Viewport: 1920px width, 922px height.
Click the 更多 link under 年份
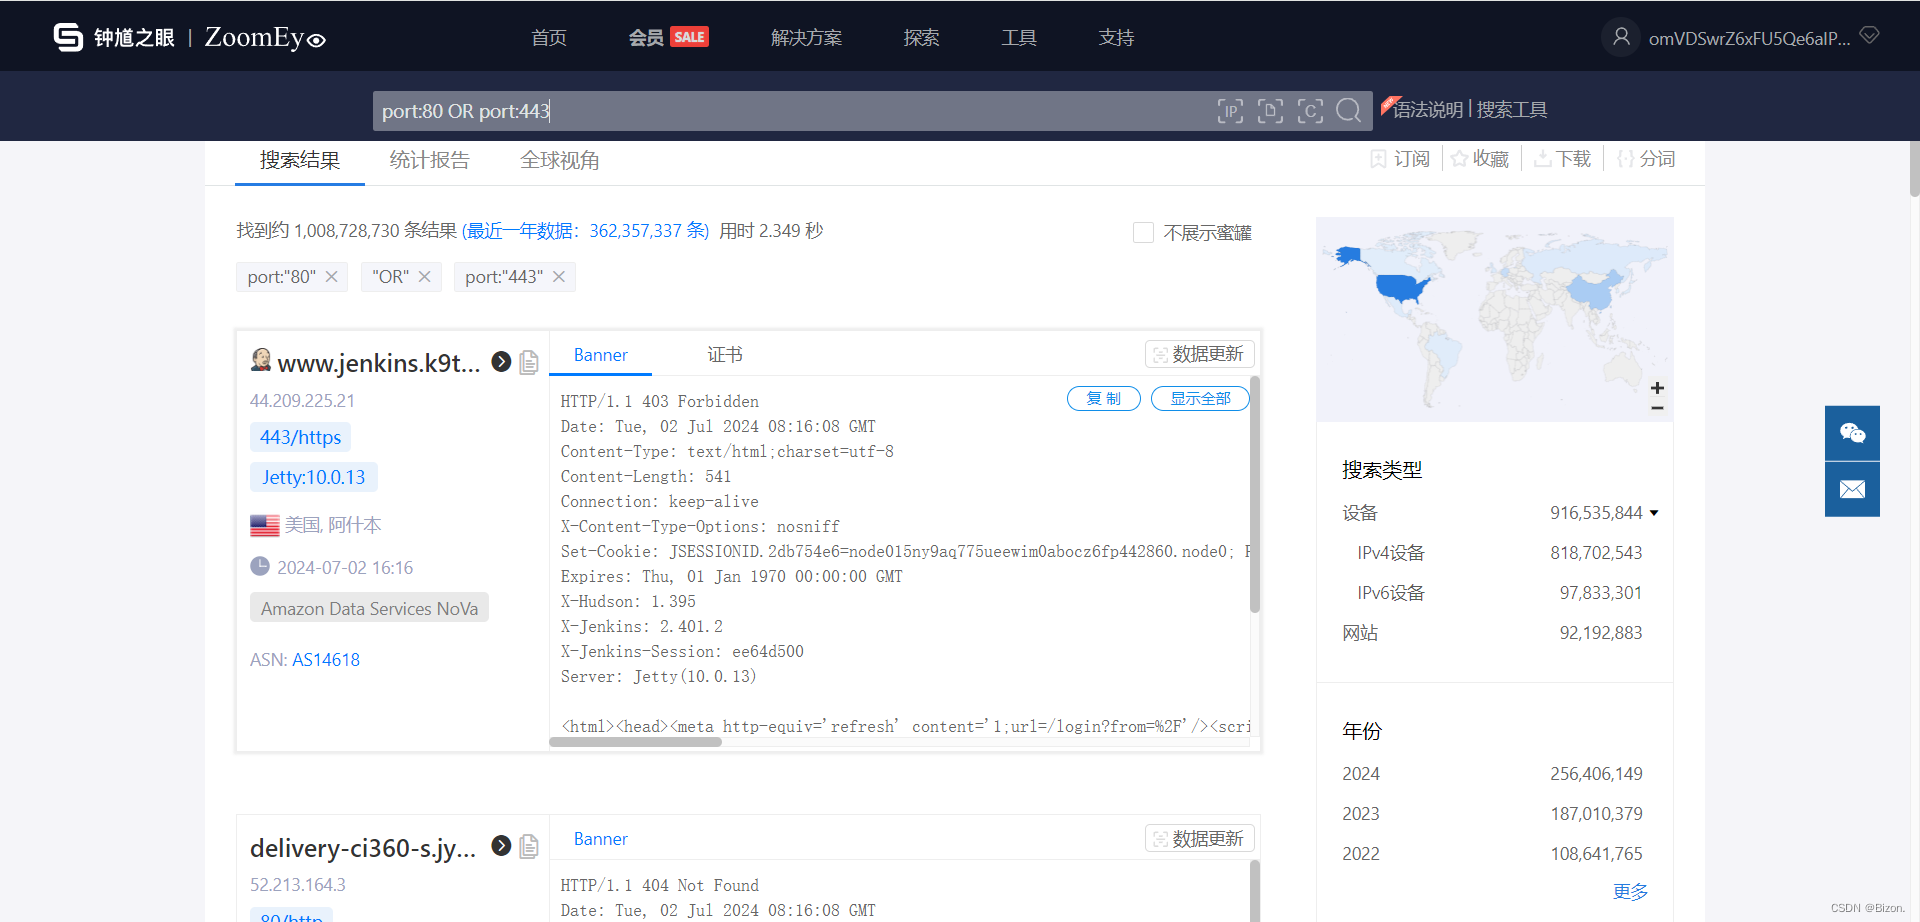(x=1630, y=891)
